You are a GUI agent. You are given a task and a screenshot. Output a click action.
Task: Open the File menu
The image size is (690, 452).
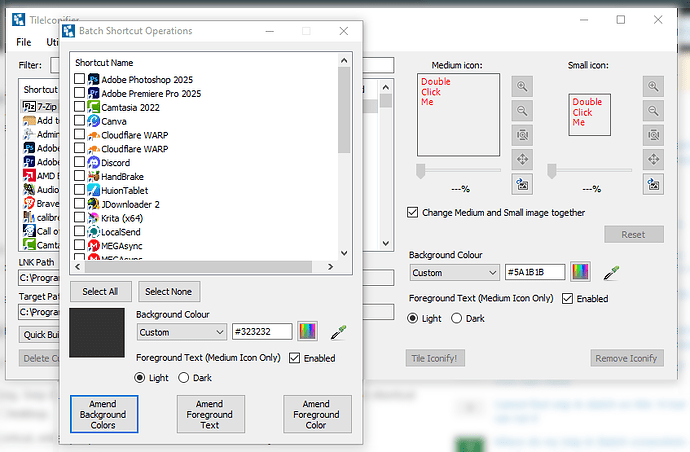coord(24,42)
